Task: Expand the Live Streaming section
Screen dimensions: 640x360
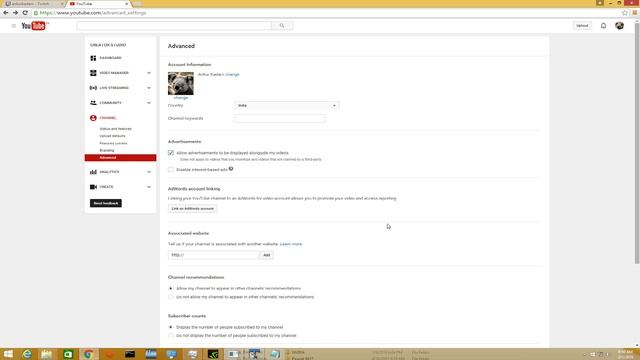Action: click(149, 88)
